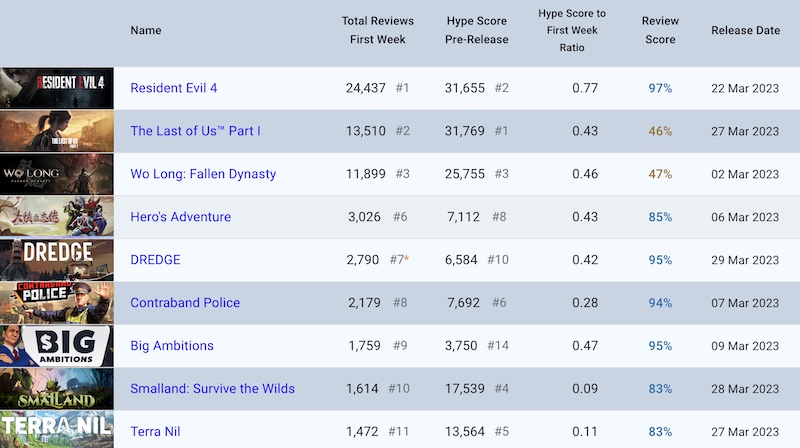
Task: Open the Hero's Adventure game link
Action: (181, 217)
